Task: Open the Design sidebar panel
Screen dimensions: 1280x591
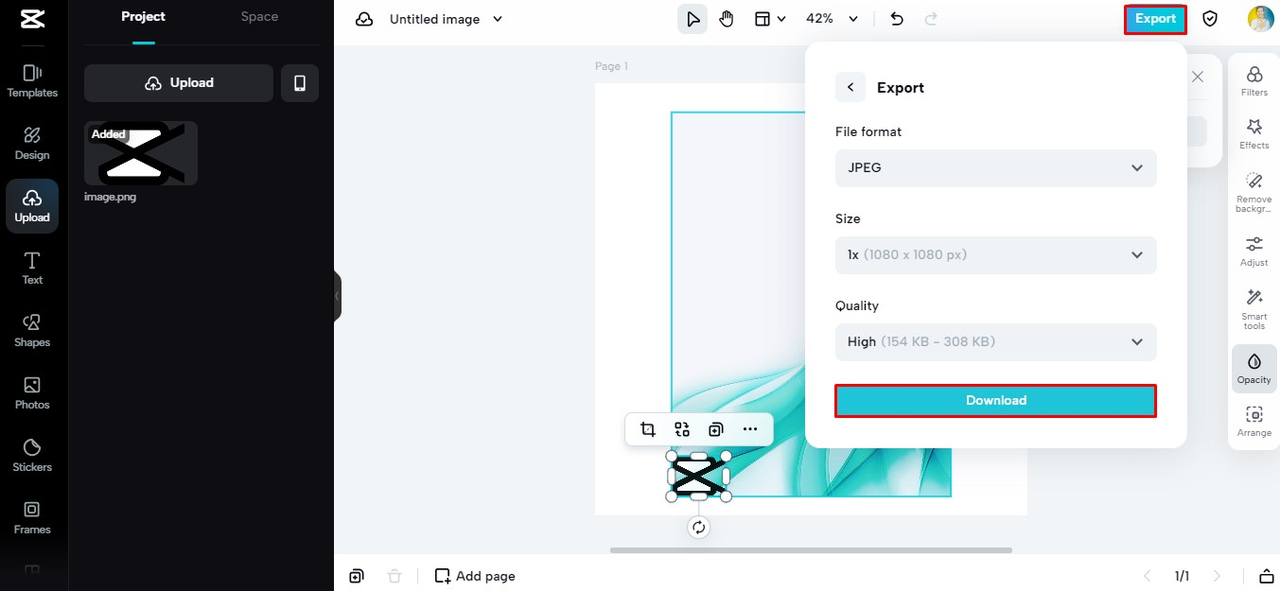Action: tap(32, 143)
